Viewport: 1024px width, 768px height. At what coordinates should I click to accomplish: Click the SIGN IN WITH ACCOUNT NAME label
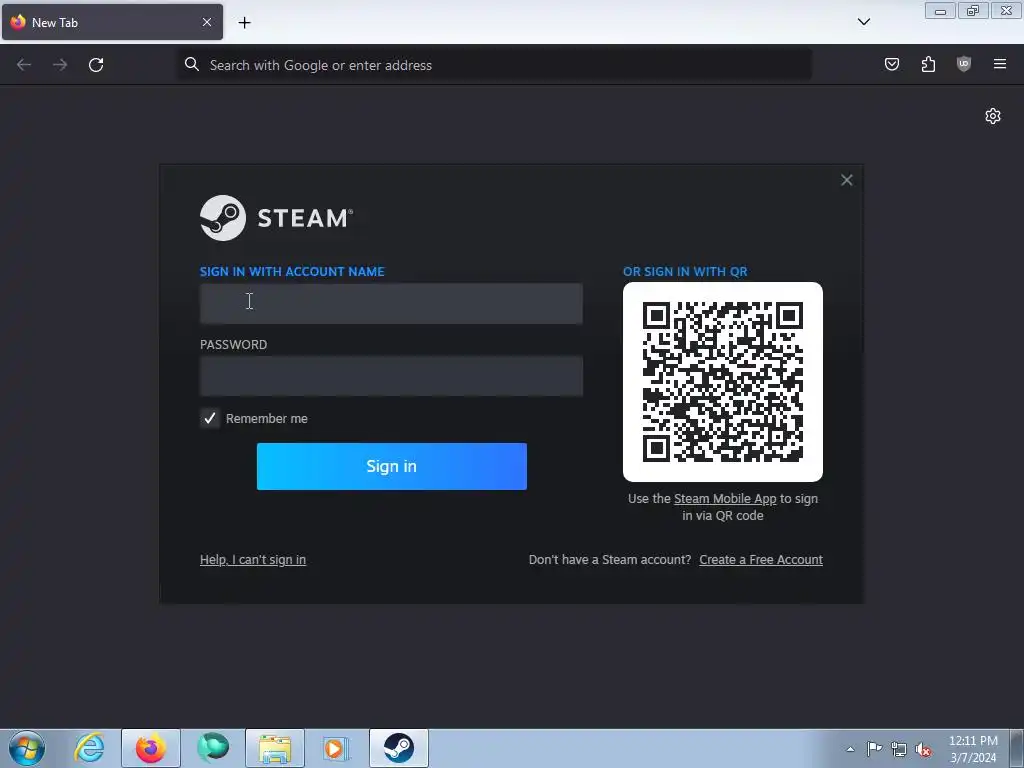[x=292, y=272]
